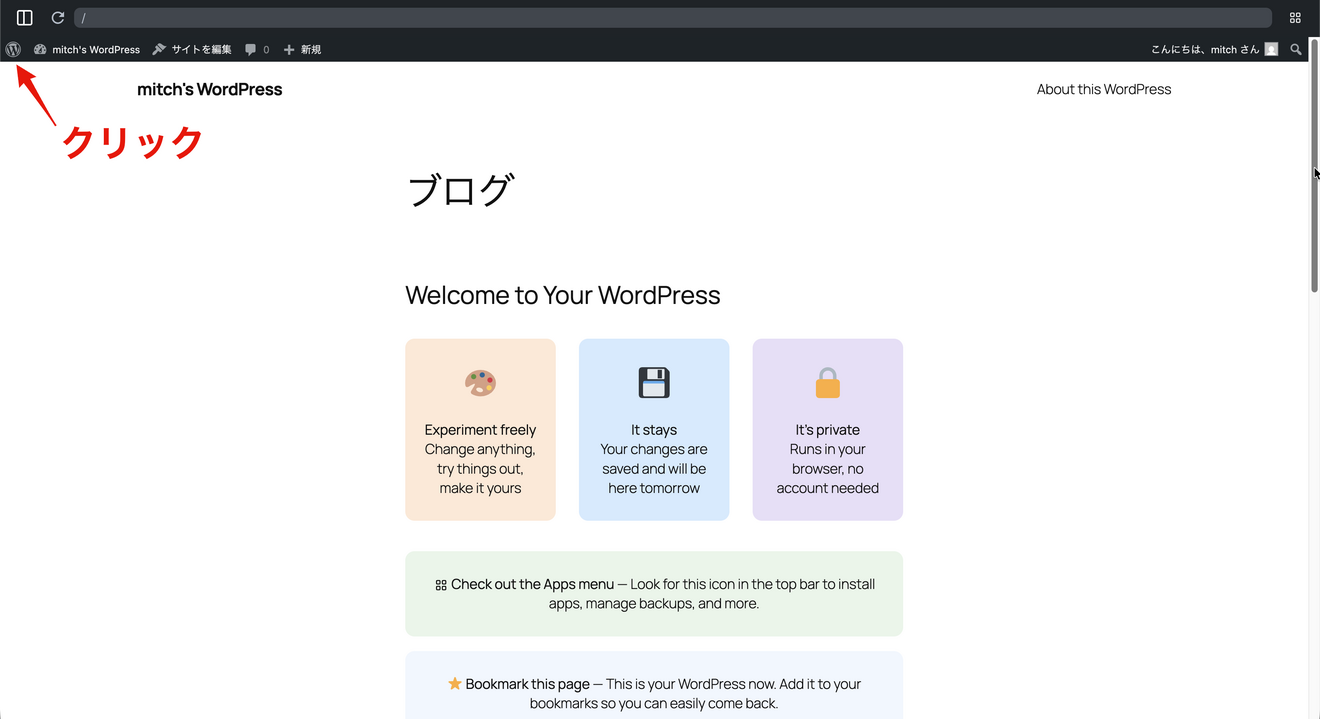This screenshot has width=1320, height=719.
Task: Click the search magnifier in admin bar
Action: (1296, 49)
